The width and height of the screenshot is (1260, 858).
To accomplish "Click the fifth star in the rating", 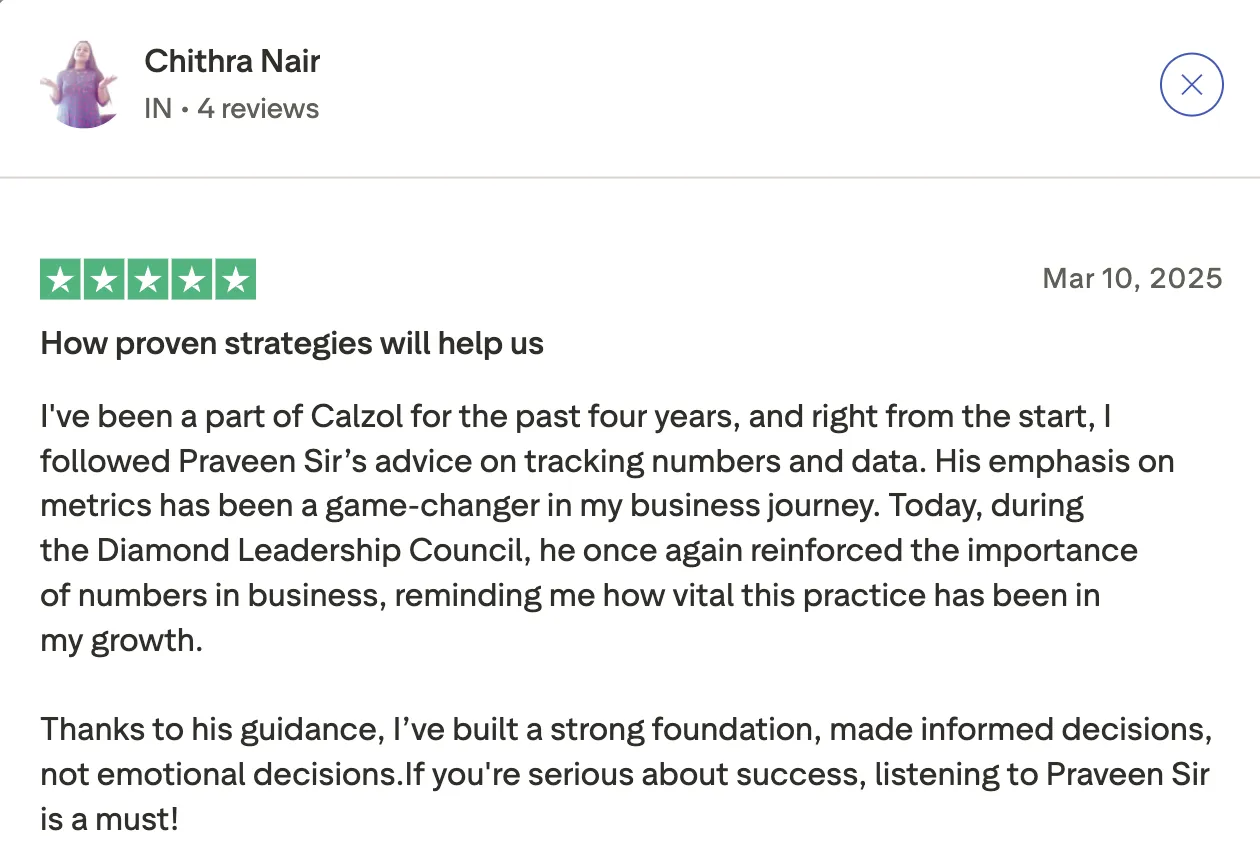I will [x=235, y=280].
